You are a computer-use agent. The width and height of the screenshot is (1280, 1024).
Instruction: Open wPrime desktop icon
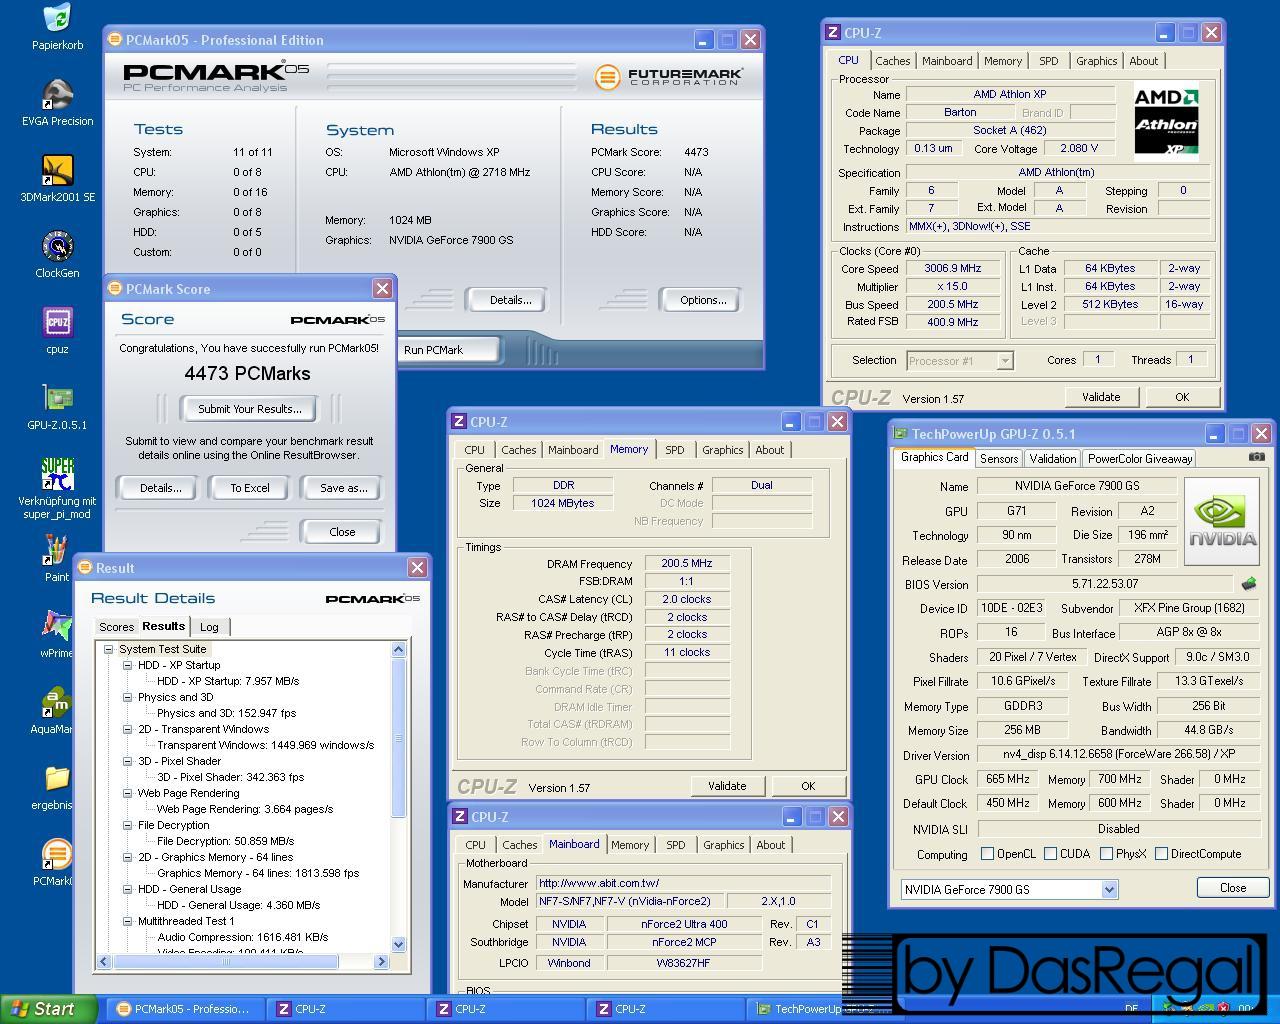pyautogui.click(x=57, y=627)
